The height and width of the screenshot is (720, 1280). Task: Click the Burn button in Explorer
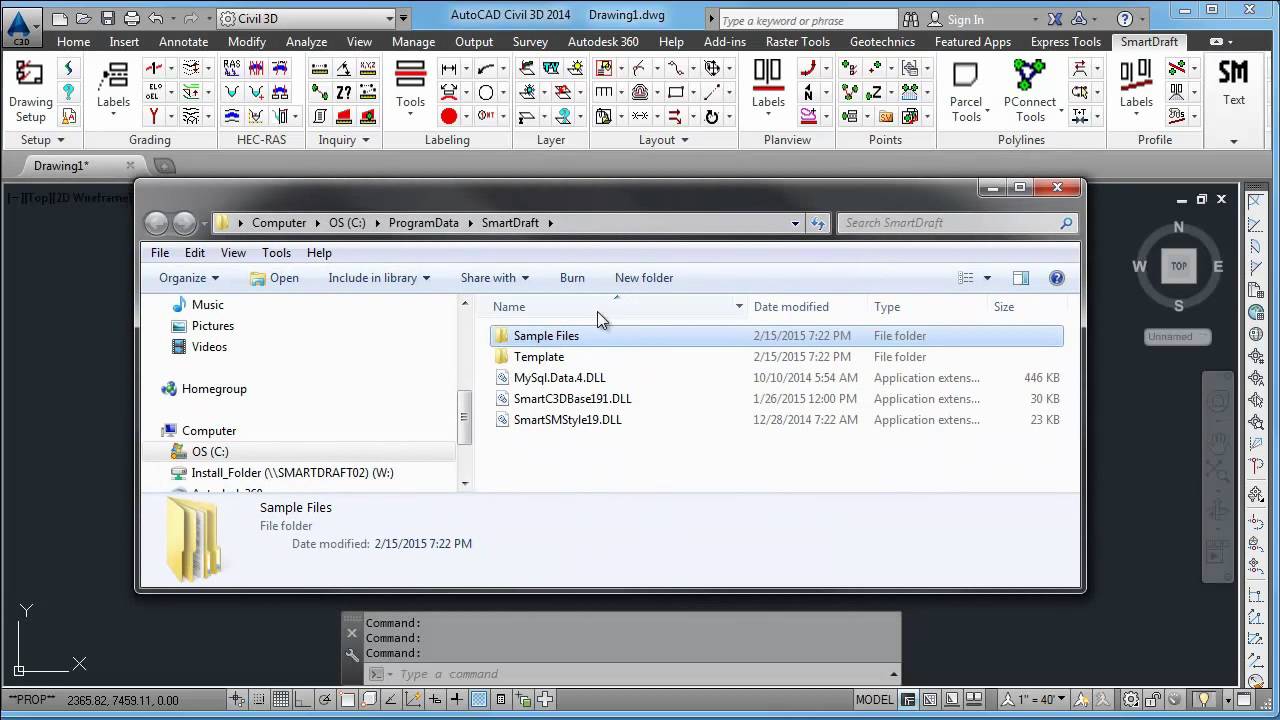(x=572, y=278)
